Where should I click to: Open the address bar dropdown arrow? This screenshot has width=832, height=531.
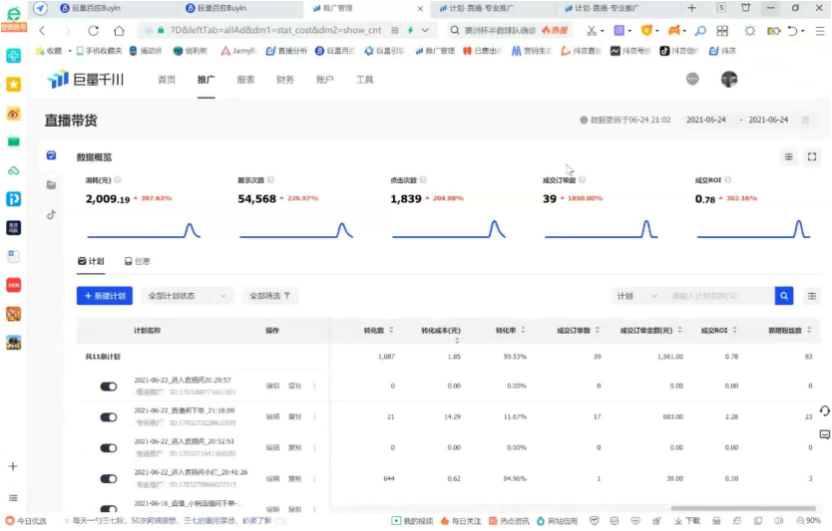tap(425, 31)
